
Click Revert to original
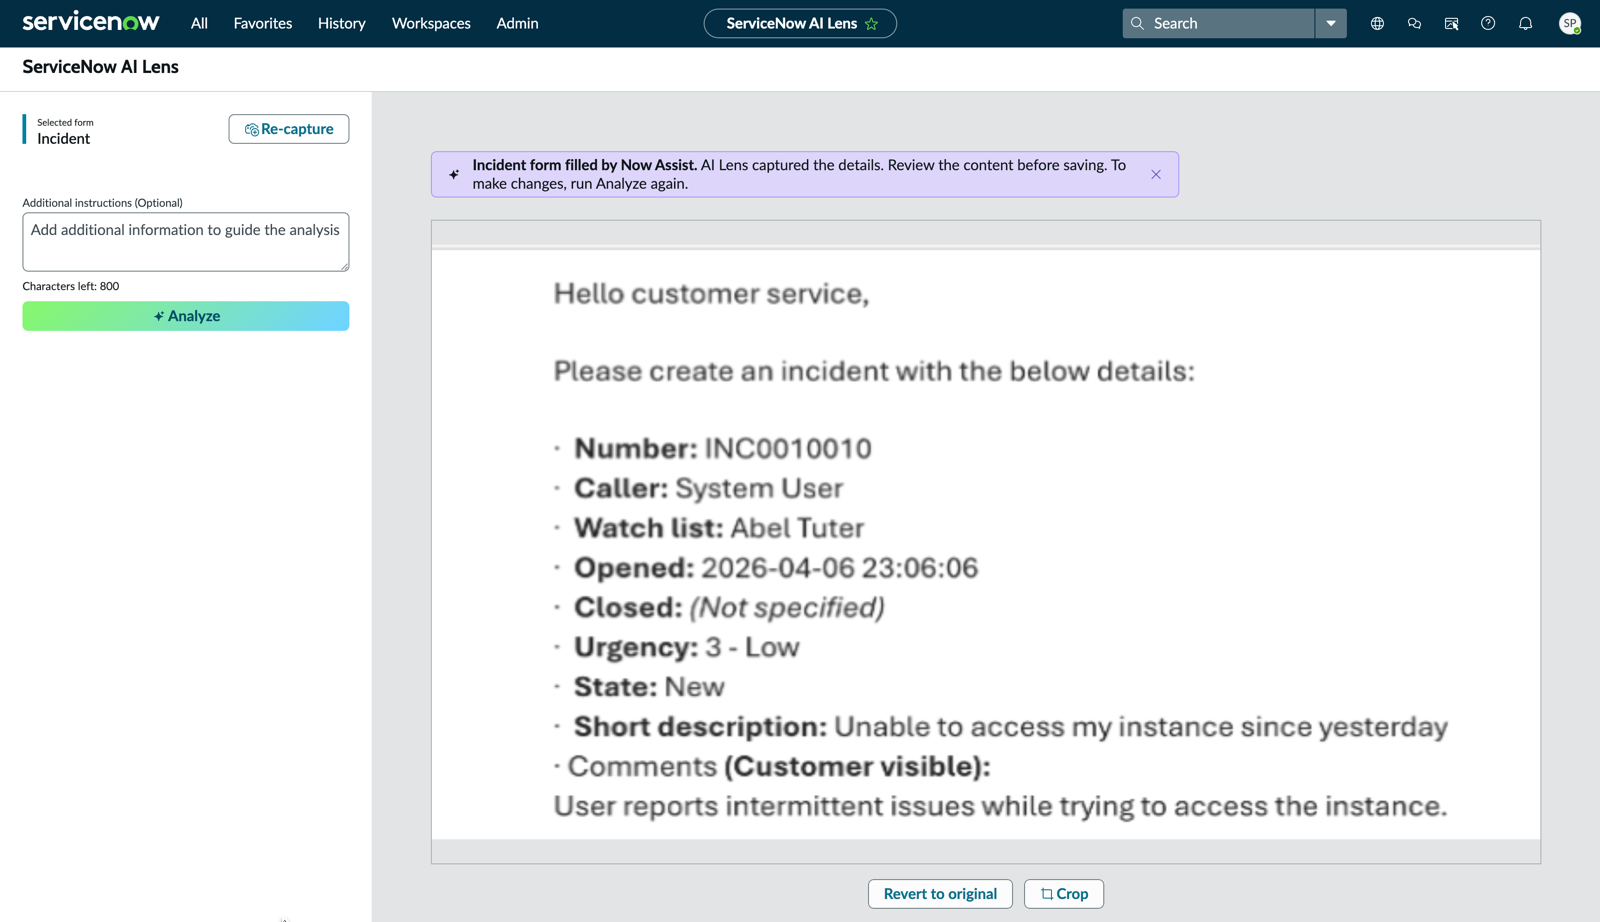coord(940,894)
